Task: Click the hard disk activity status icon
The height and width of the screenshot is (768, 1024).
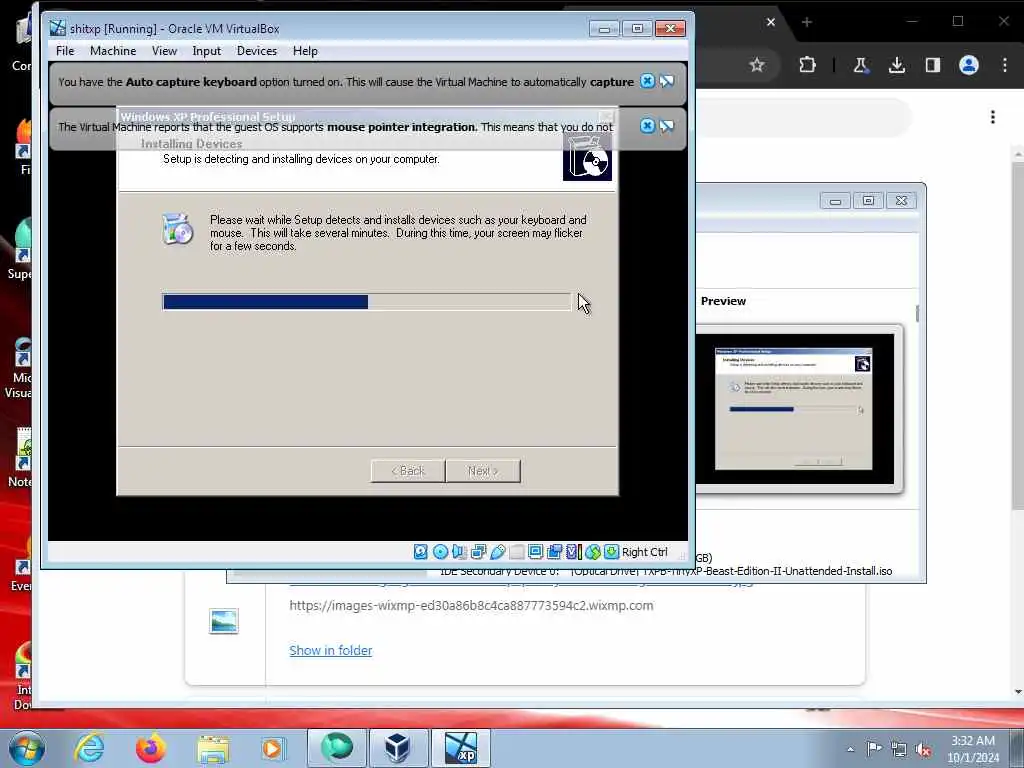Action: pos(421,552)
